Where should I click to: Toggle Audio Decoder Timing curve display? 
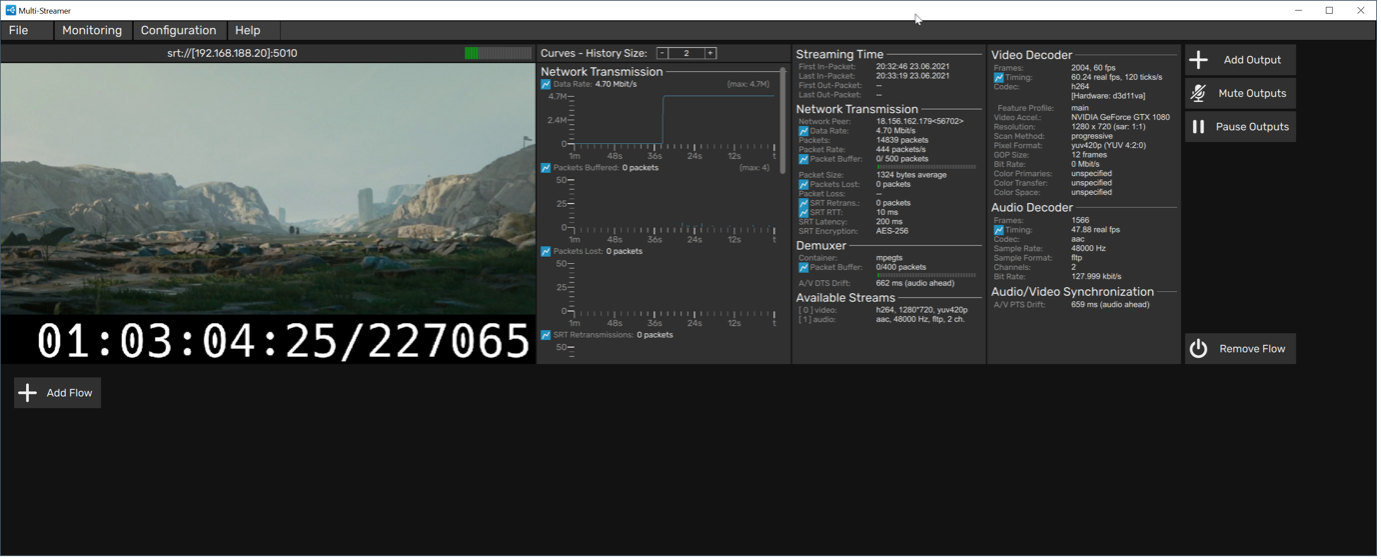(998, 230)
